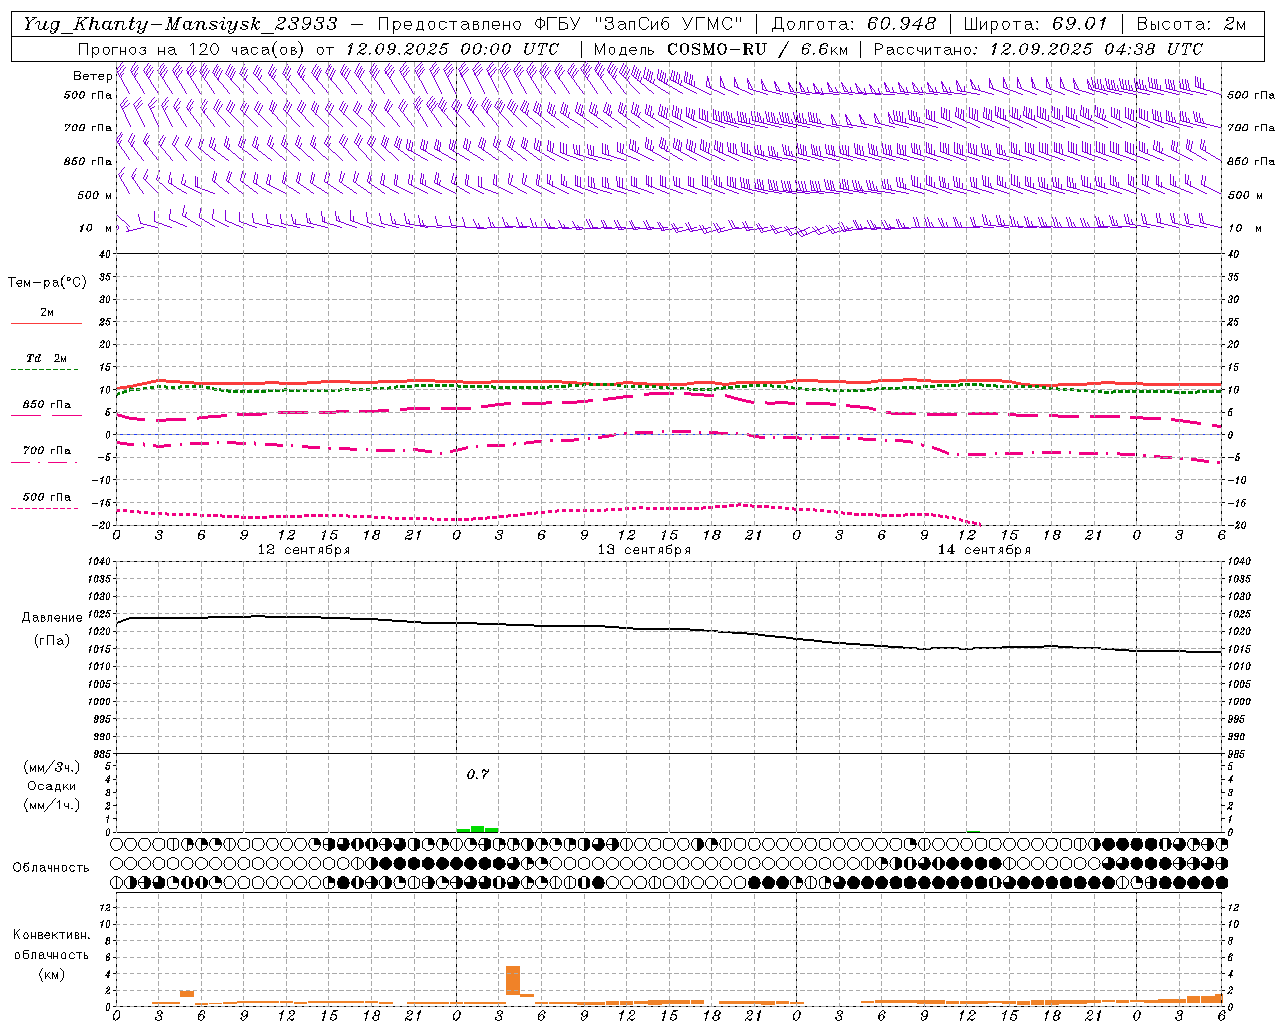
Task: Click the 'Широта: 69.01' value
Action: click(x=1035, y=24)
